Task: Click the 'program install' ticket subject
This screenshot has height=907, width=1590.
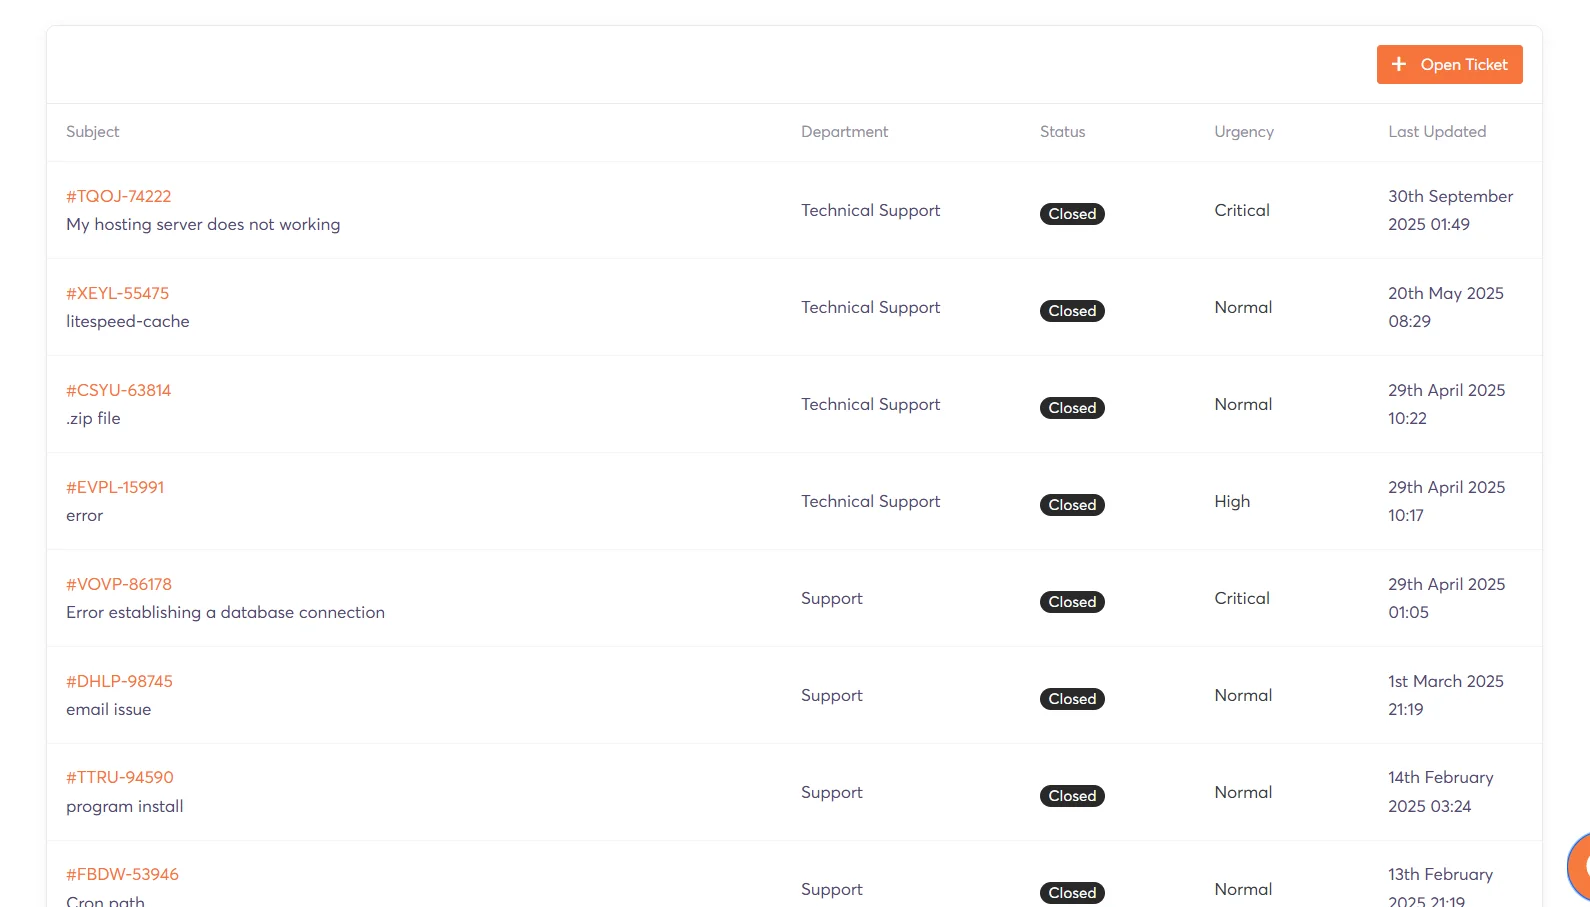Action: coord(125,807)
